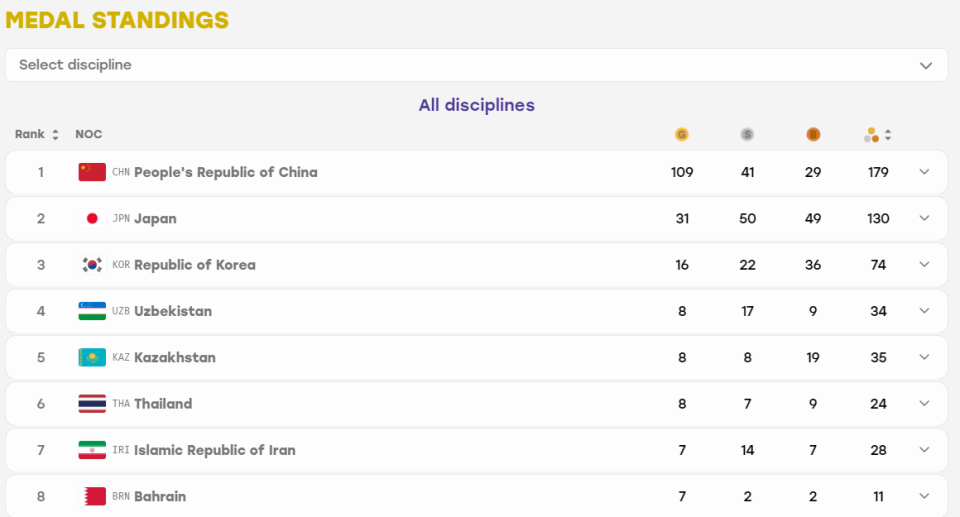
Task: Select Korea's total 74
Action: click(x=878, y=265)
